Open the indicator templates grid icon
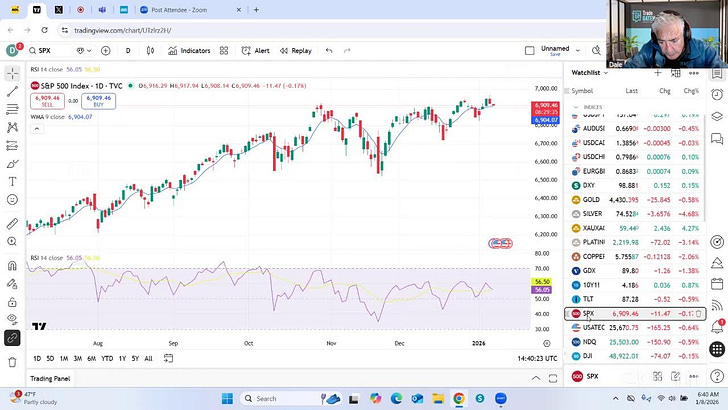 [224, 51]
